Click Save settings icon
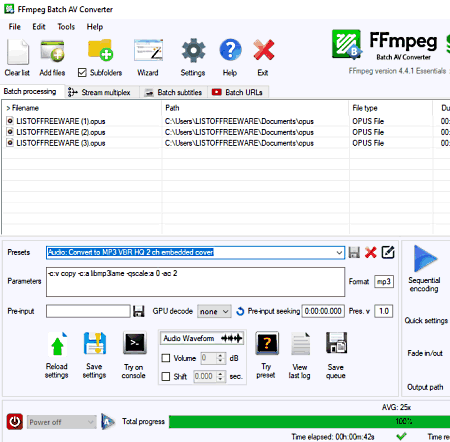 [95, 343]
